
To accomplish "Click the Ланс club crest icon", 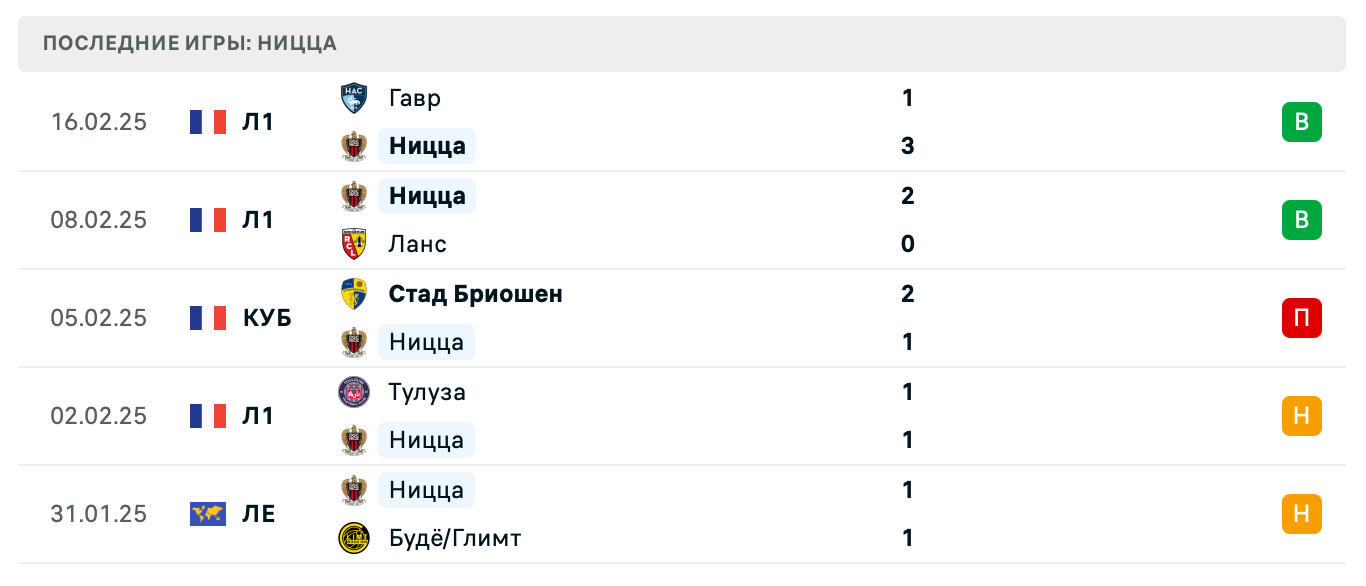I will tap(354, 244).
